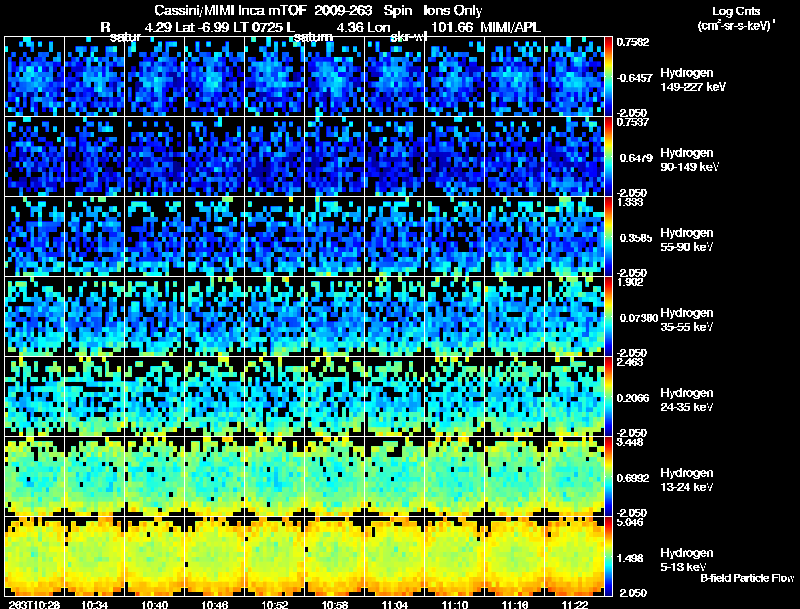This screenshot has width=800, height=609.
Task: Click the 10:46 time label
Action: 215,604
